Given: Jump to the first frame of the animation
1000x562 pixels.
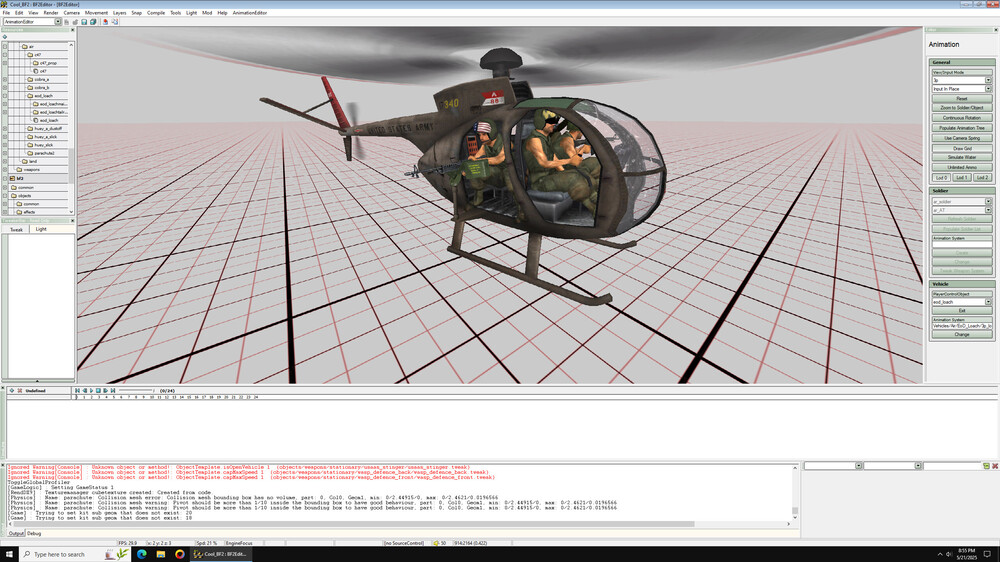Looking at the screenshot, I should click(x=77, y=390).
